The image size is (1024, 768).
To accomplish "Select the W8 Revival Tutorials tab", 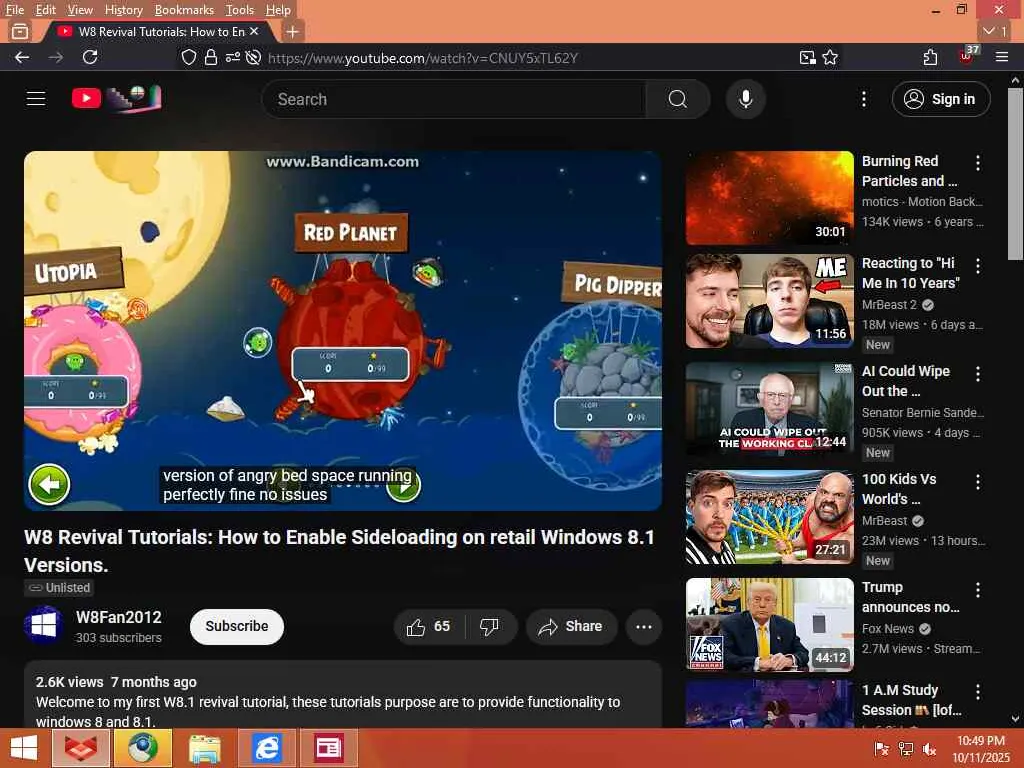I will tap(159, 31).
